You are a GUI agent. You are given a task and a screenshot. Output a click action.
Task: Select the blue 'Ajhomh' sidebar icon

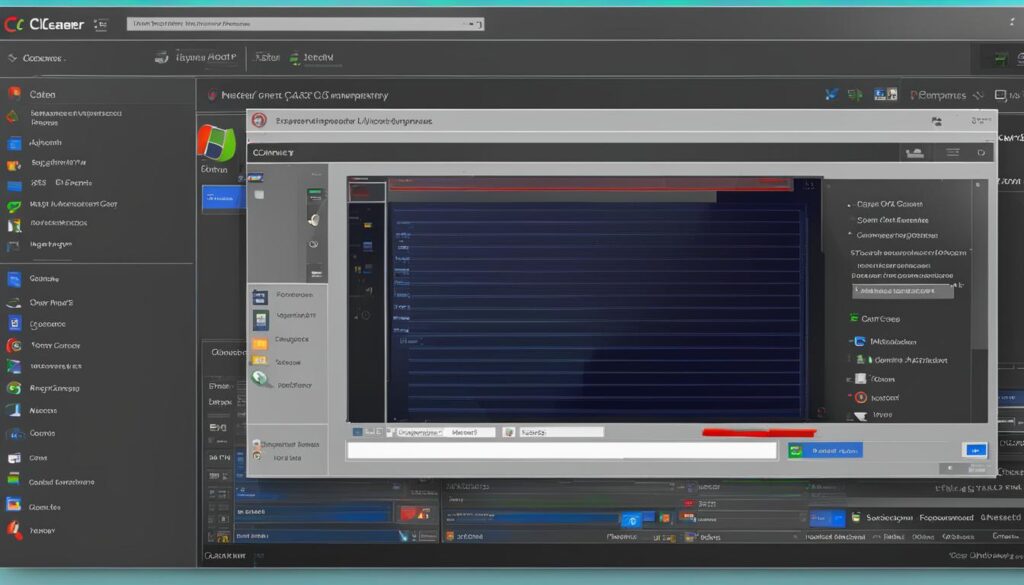pyautogui.click(x=14, y=142)
